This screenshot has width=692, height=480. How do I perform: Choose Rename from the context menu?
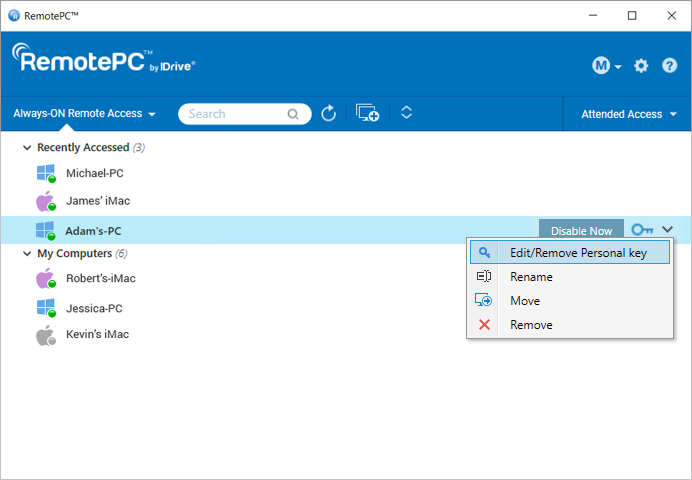[531, 277]
